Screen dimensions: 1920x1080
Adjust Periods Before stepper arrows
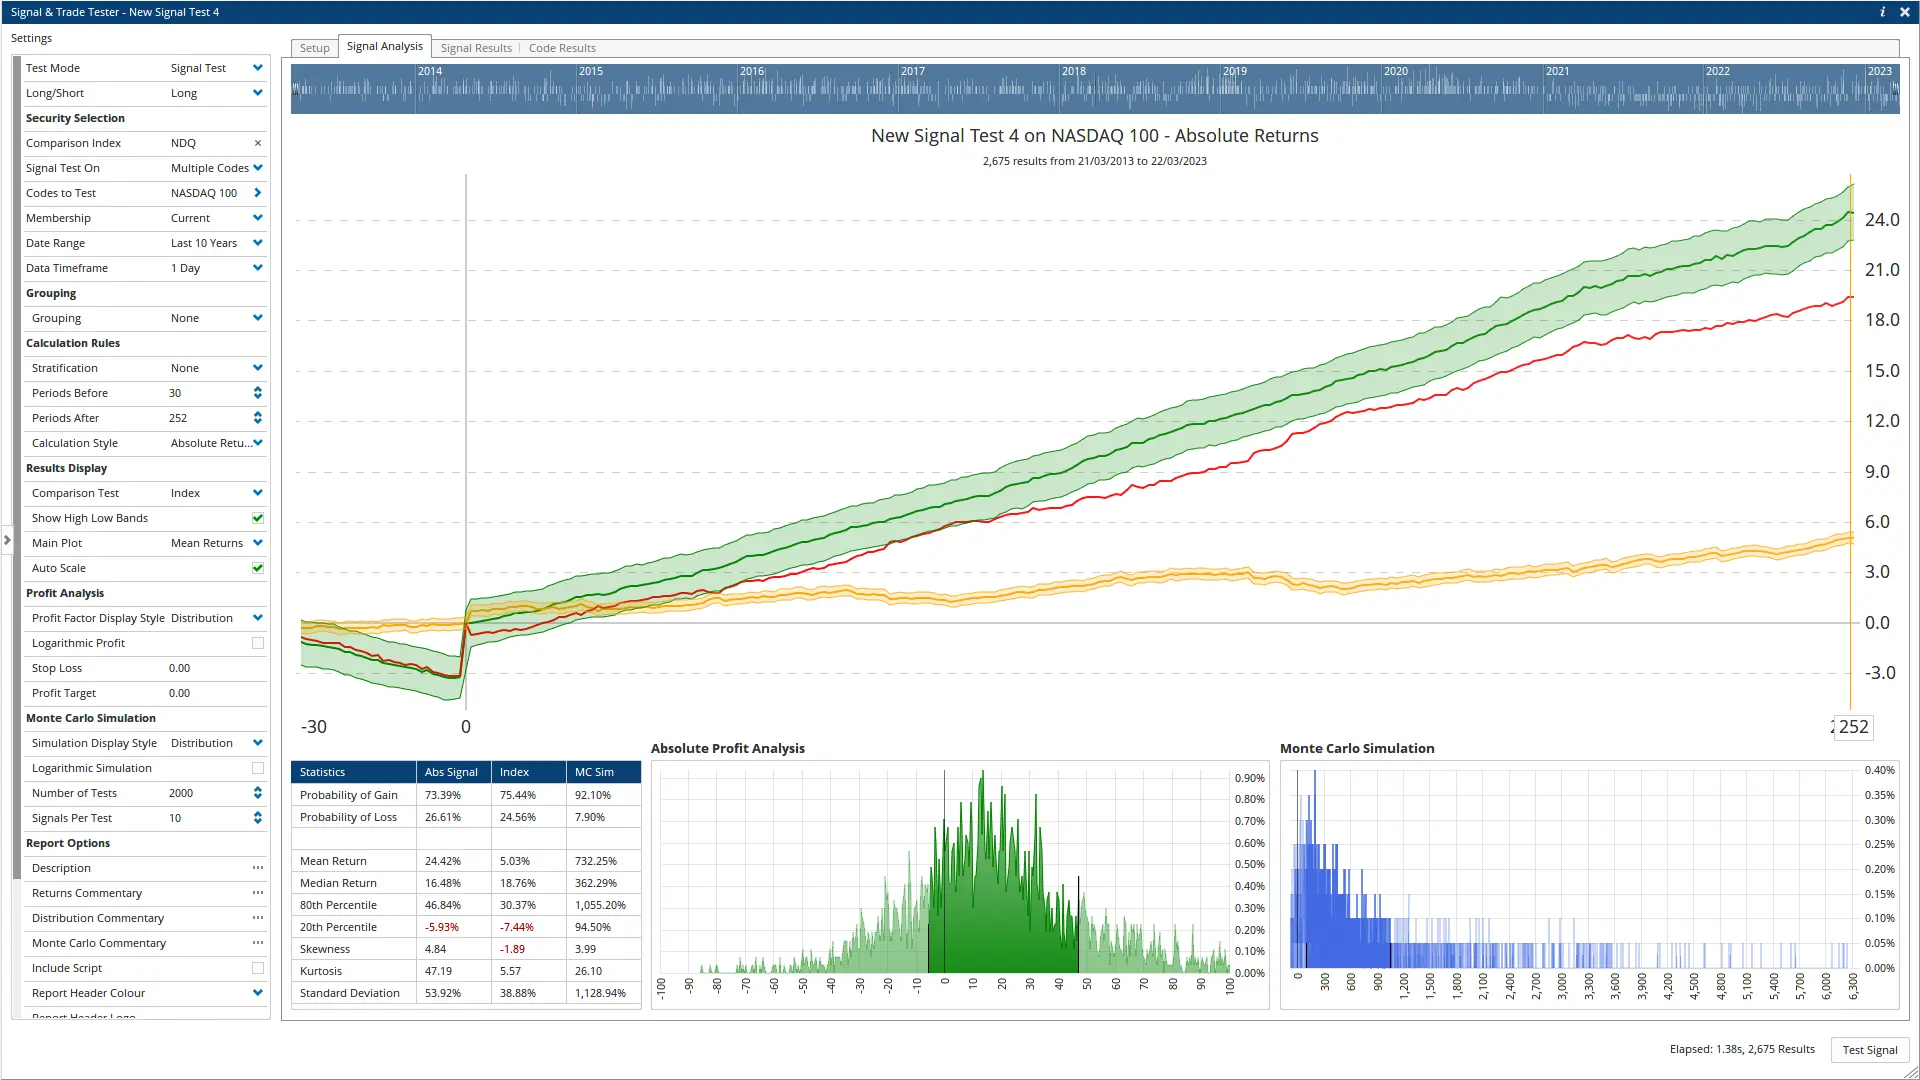point(258,393)
